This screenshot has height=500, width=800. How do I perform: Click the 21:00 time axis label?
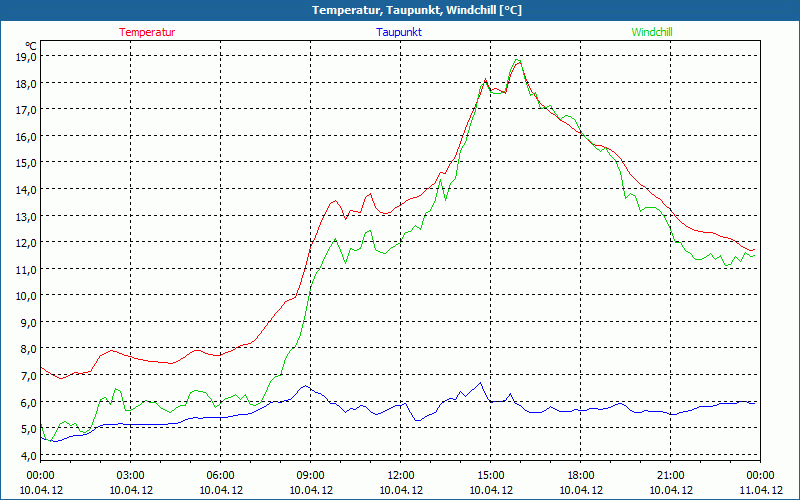(670, 476)
